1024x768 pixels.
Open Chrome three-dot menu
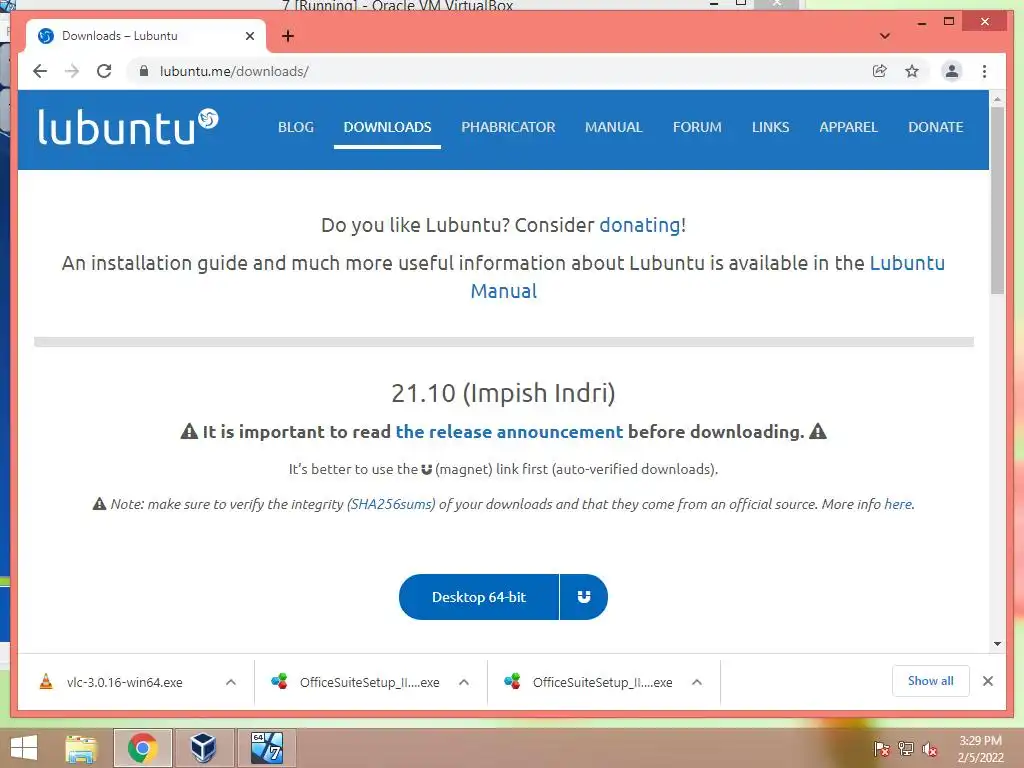click(x=984, y=71)
